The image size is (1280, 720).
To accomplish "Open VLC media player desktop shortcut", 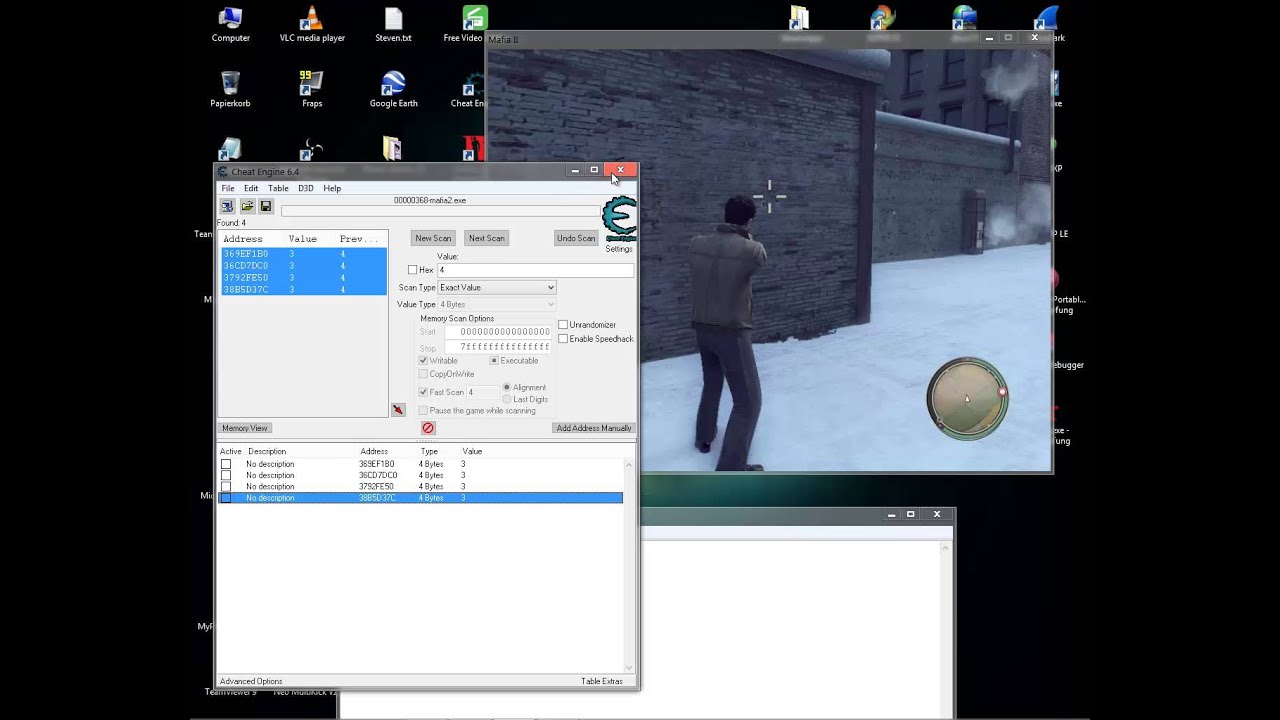I will pos(312,25).
